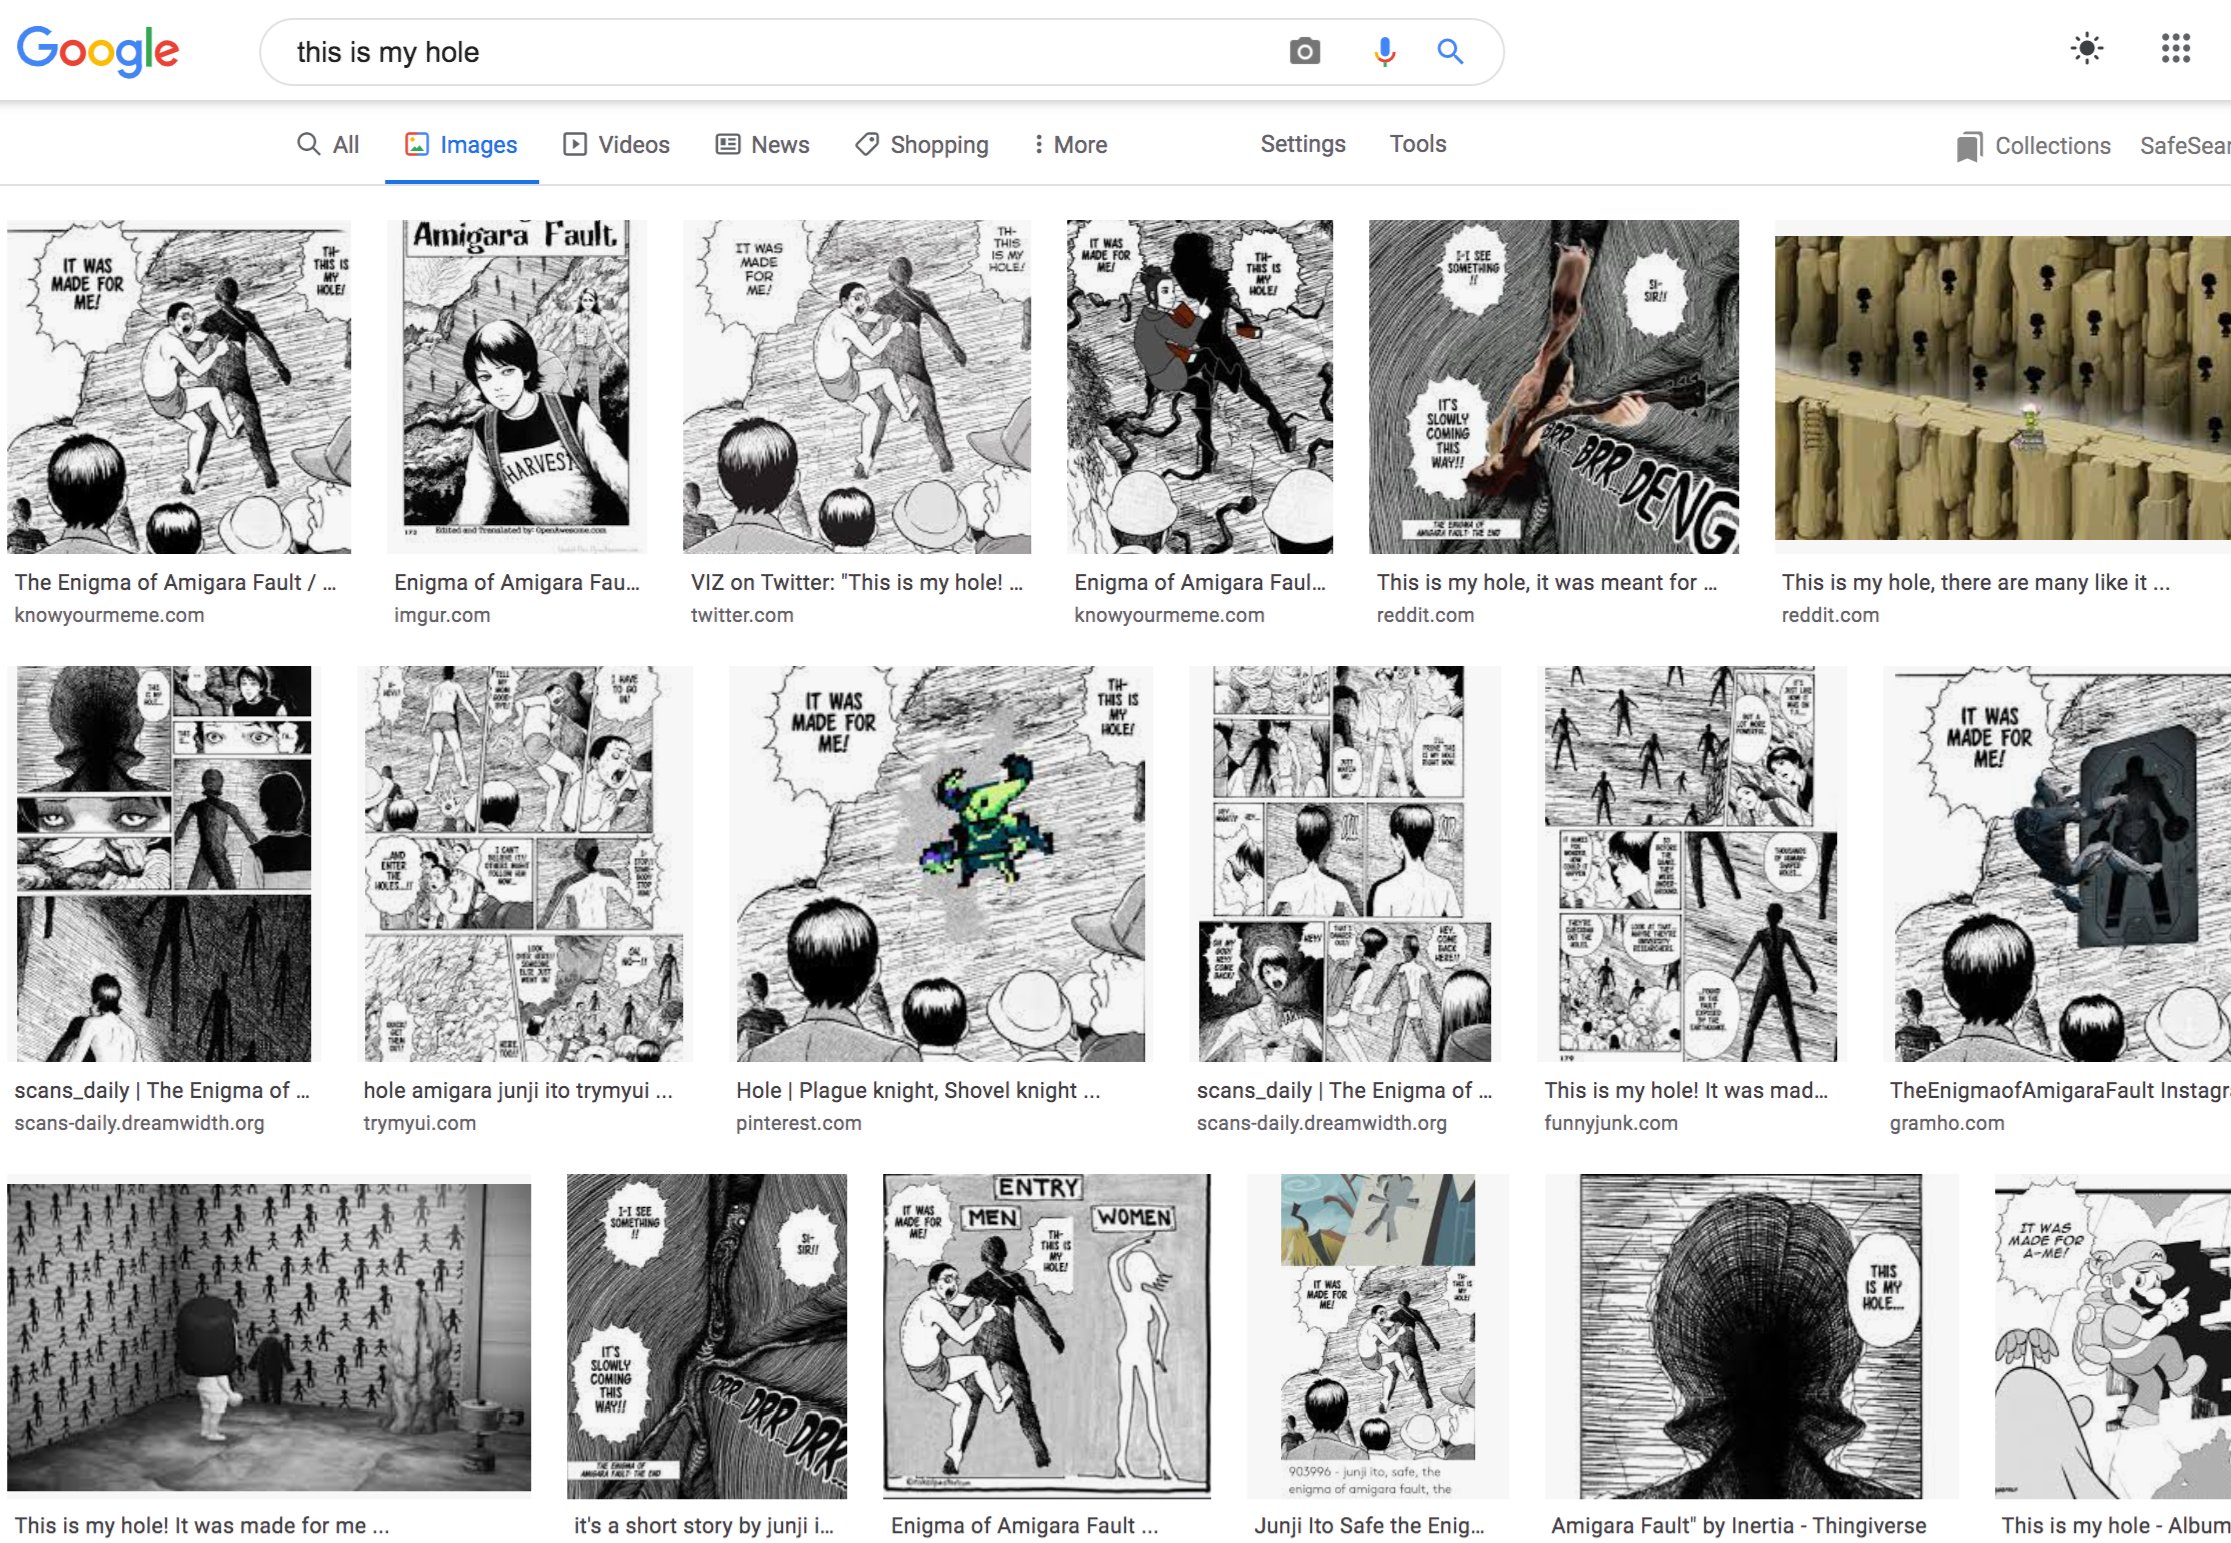Open the 'BRR DENG' reddit image
This screenshot has width=2231, height=1543.
click(1554, 387)
